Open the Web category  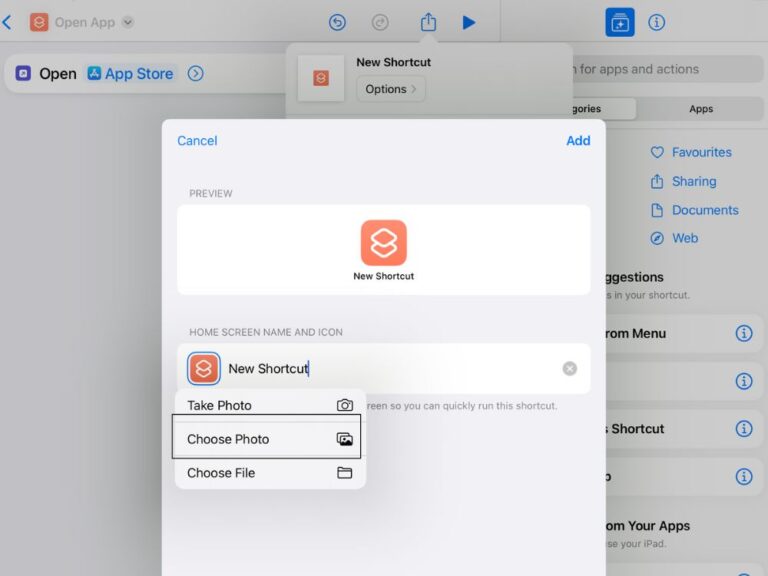[685, 238]
